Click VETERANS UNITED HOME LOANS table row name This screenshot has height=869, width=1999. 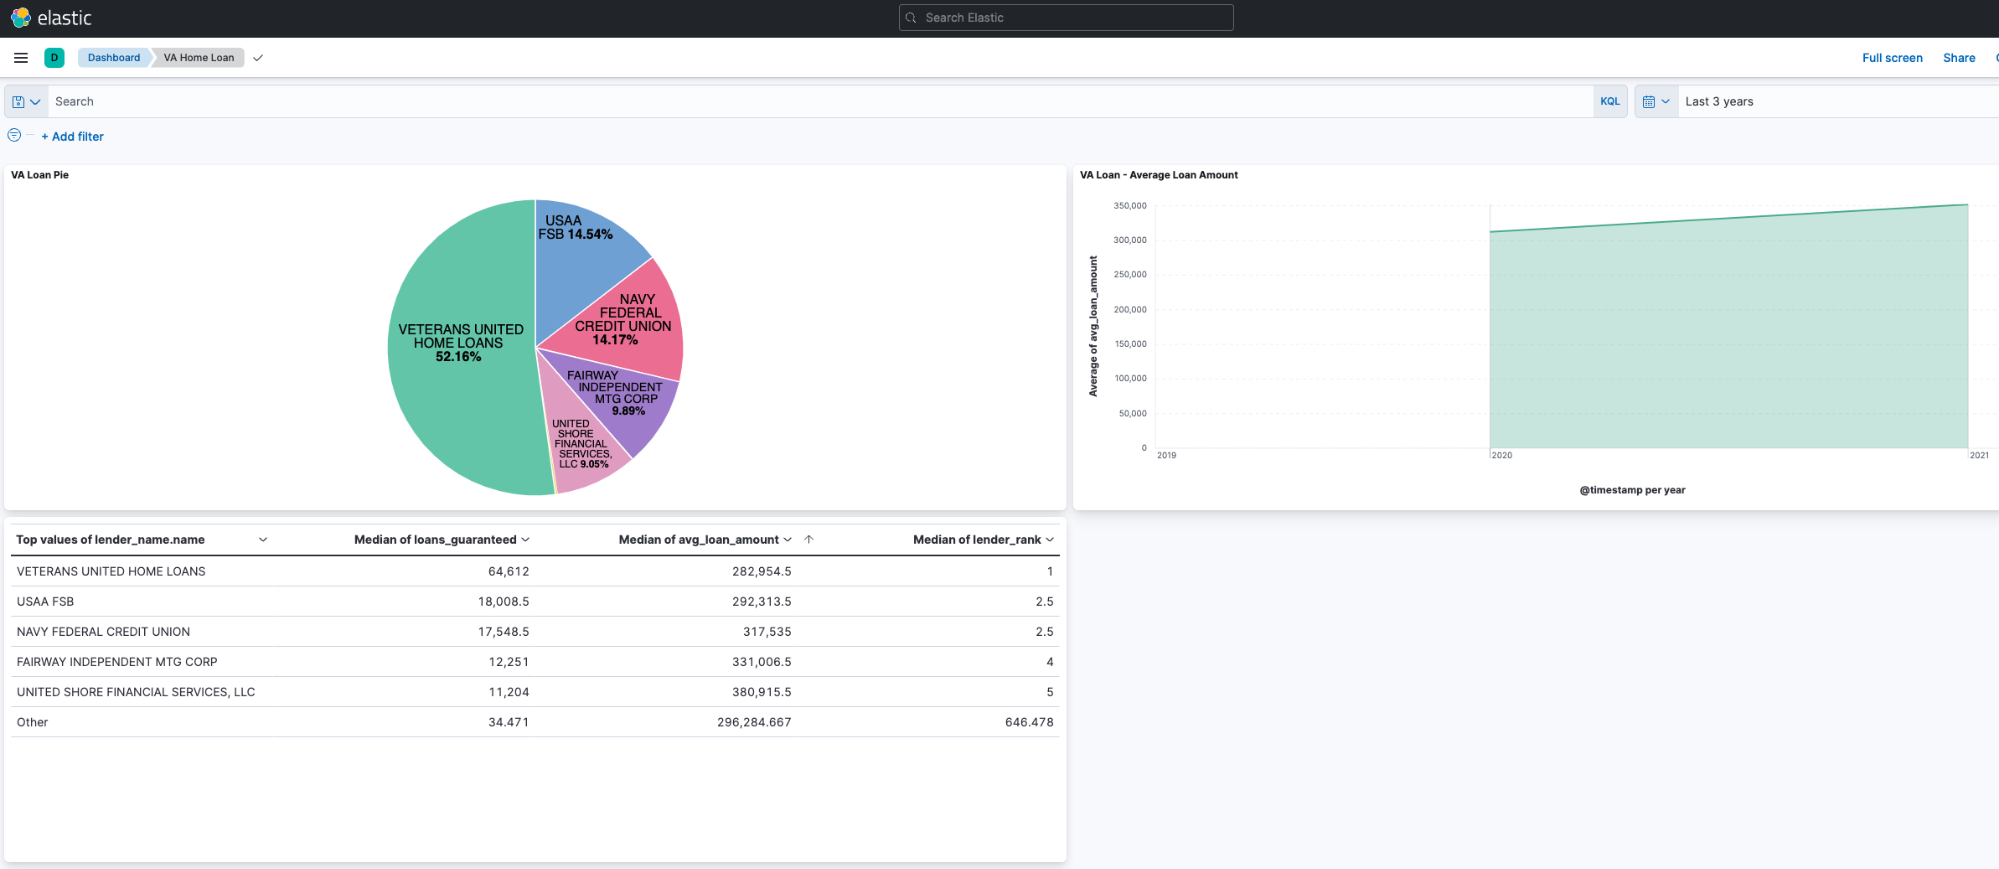pos(111,572)
